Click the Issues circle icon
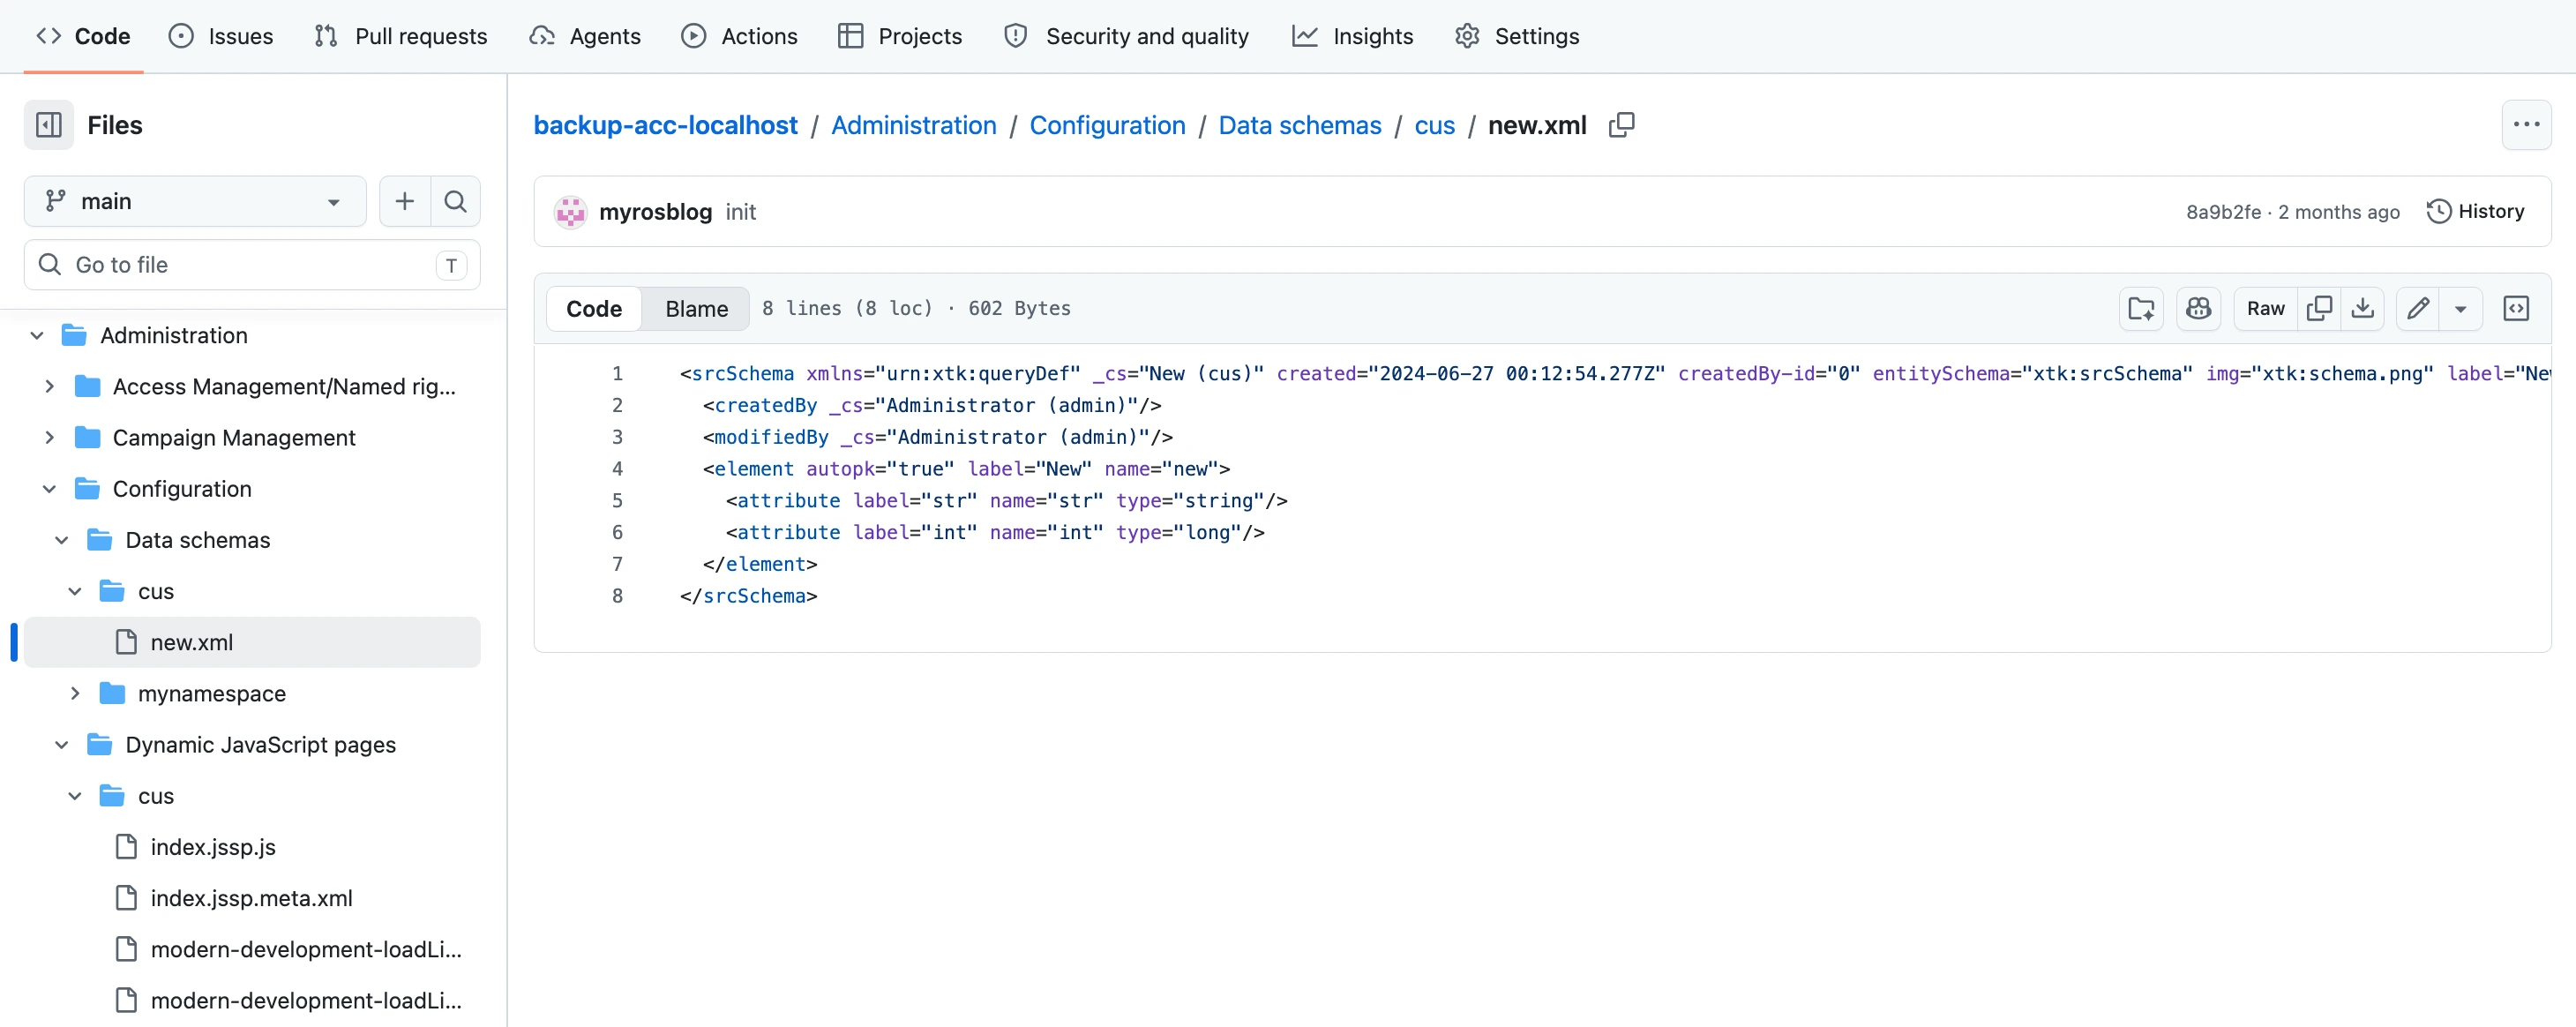Viewport: 2576px width, 1027px height. pos(181,36)
